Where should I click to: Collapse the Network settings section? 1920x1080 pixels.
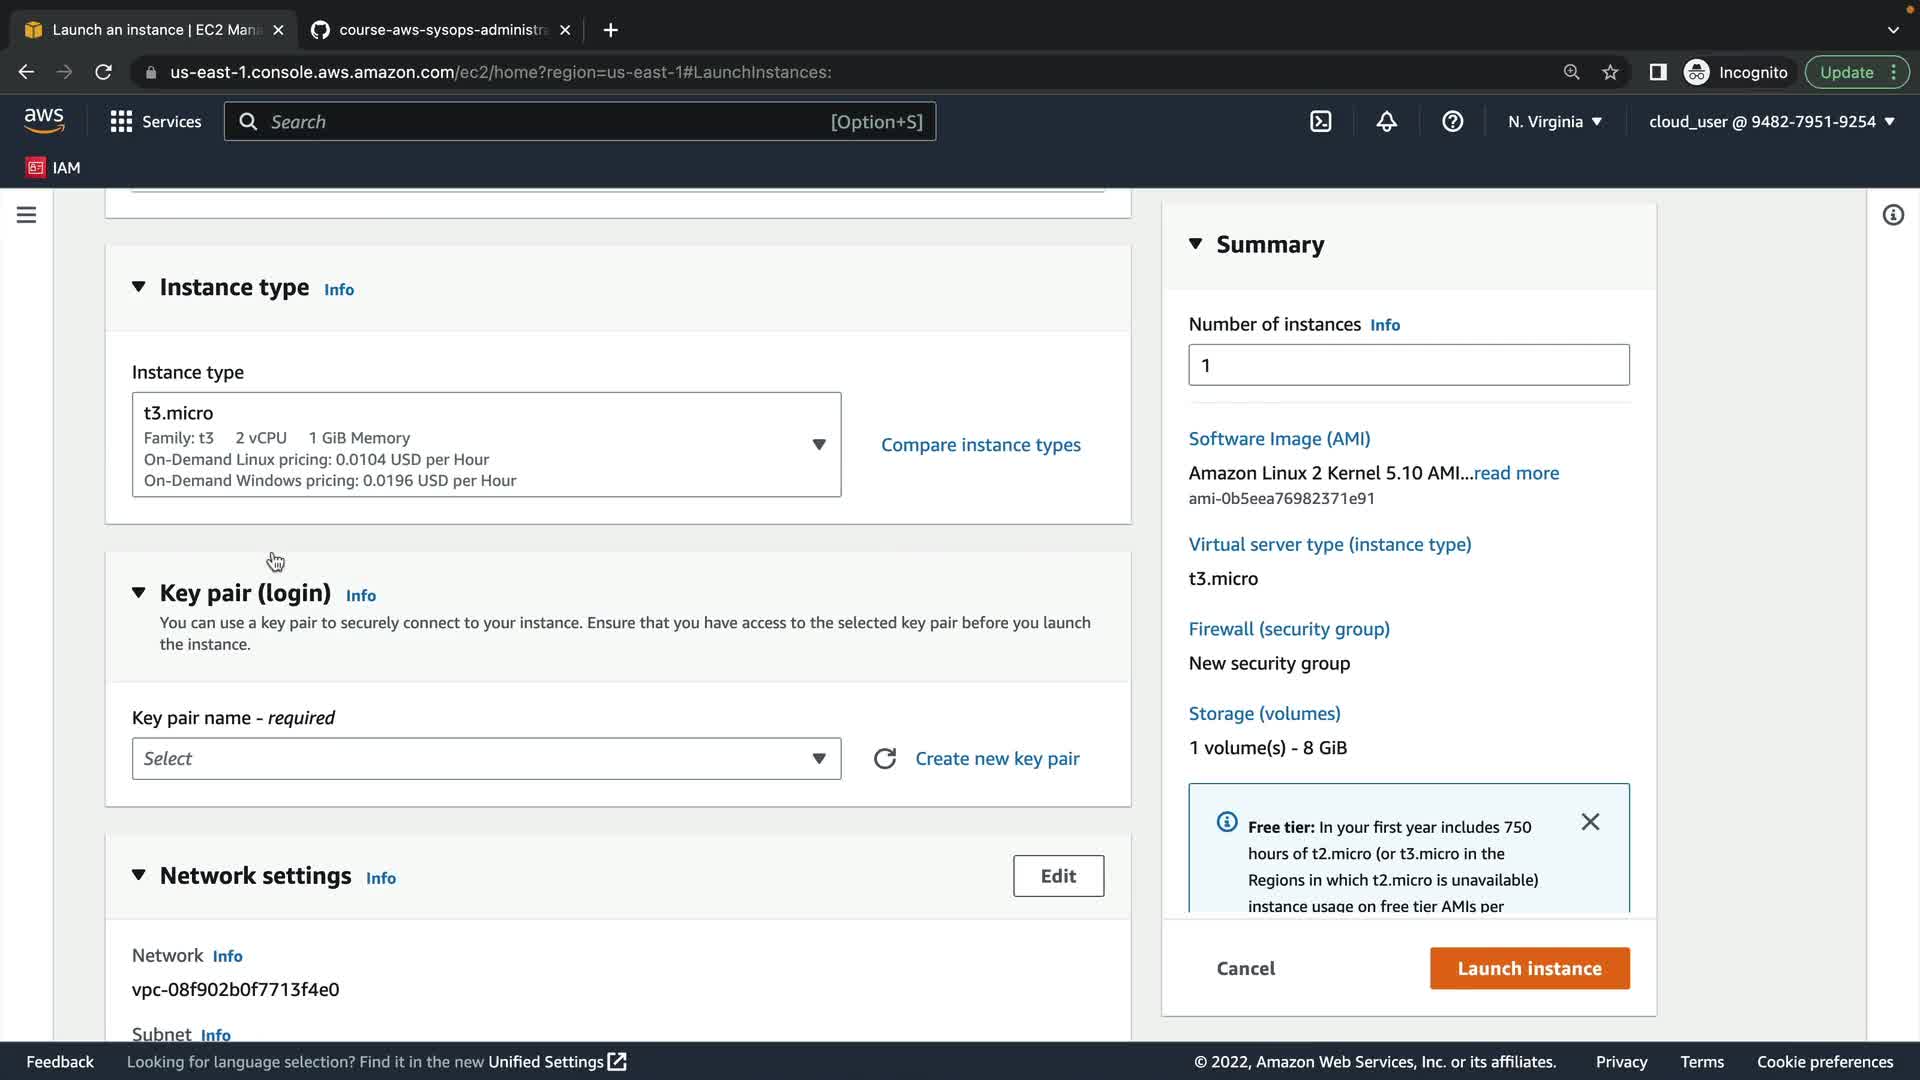(x=139, y=876)
